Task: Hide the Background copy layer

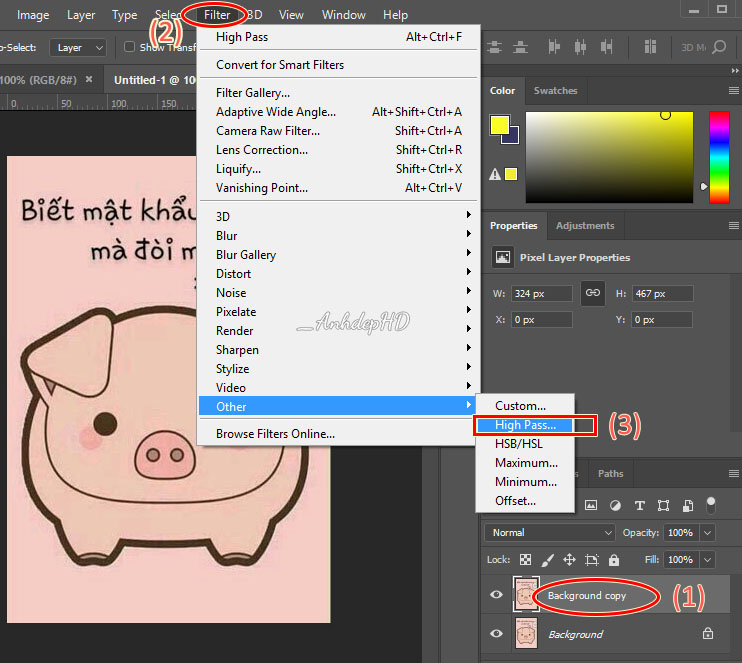Action: click(496, 594)
